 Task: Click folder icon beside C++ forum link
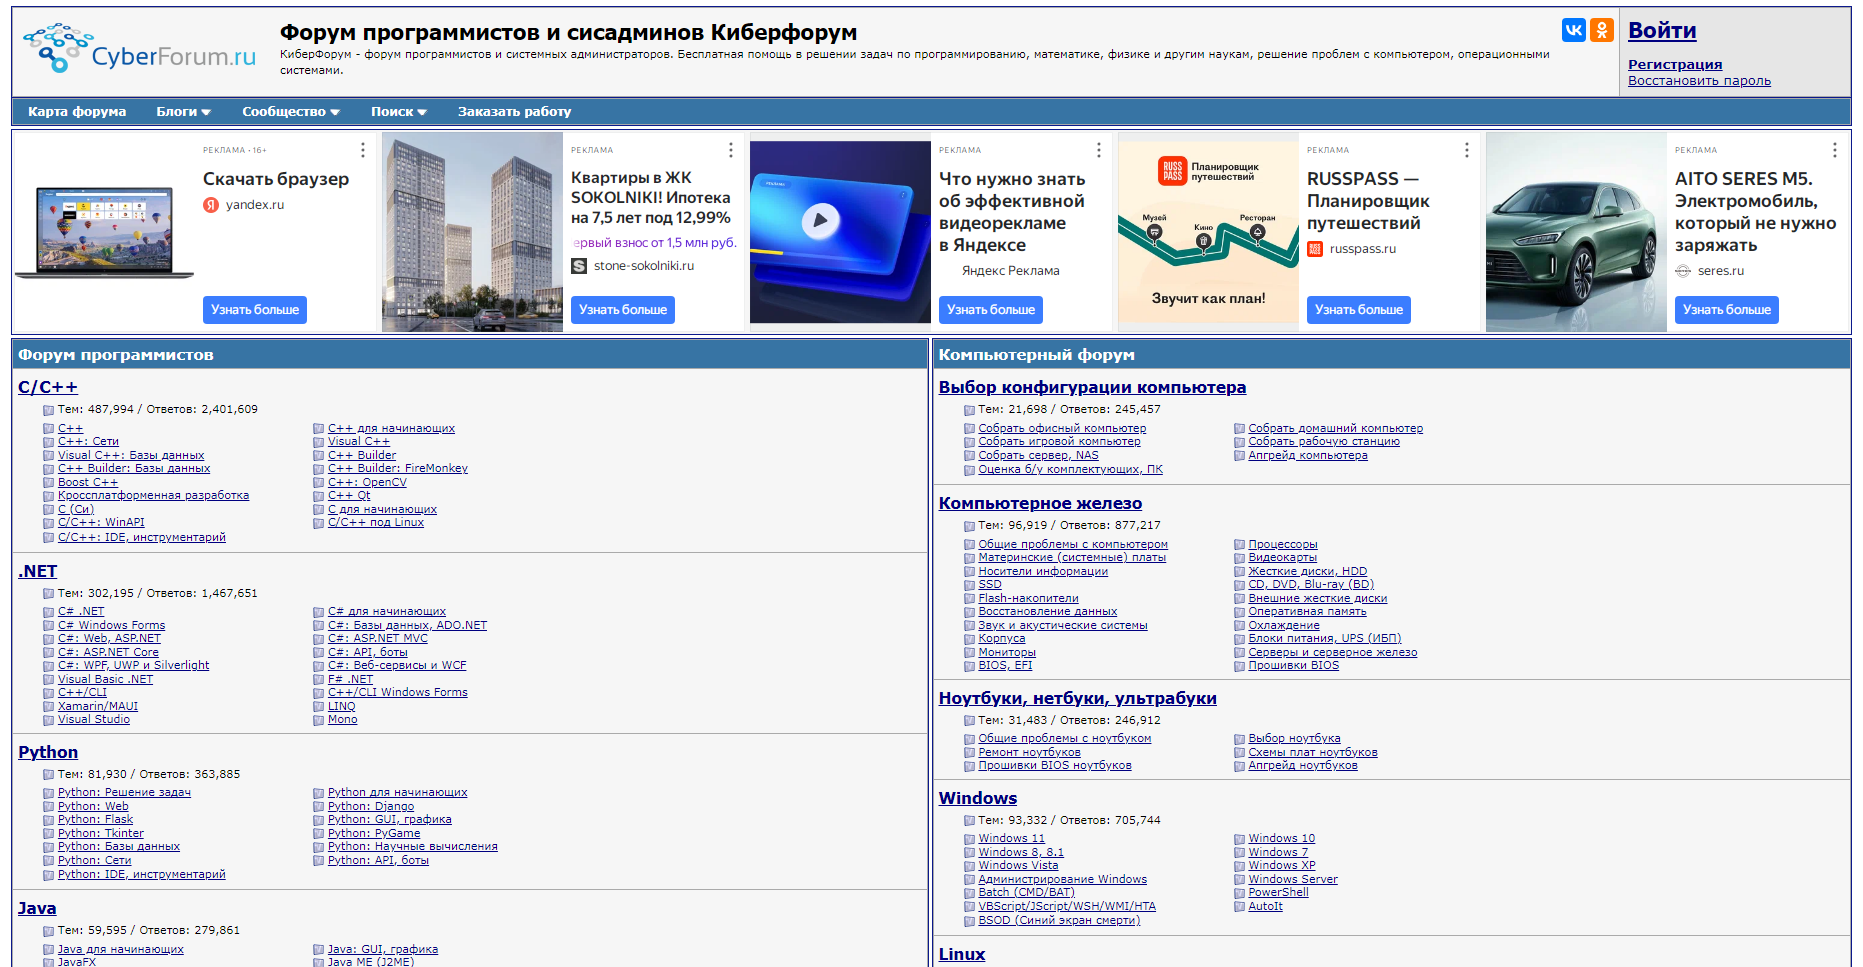(x=48, y=429)
